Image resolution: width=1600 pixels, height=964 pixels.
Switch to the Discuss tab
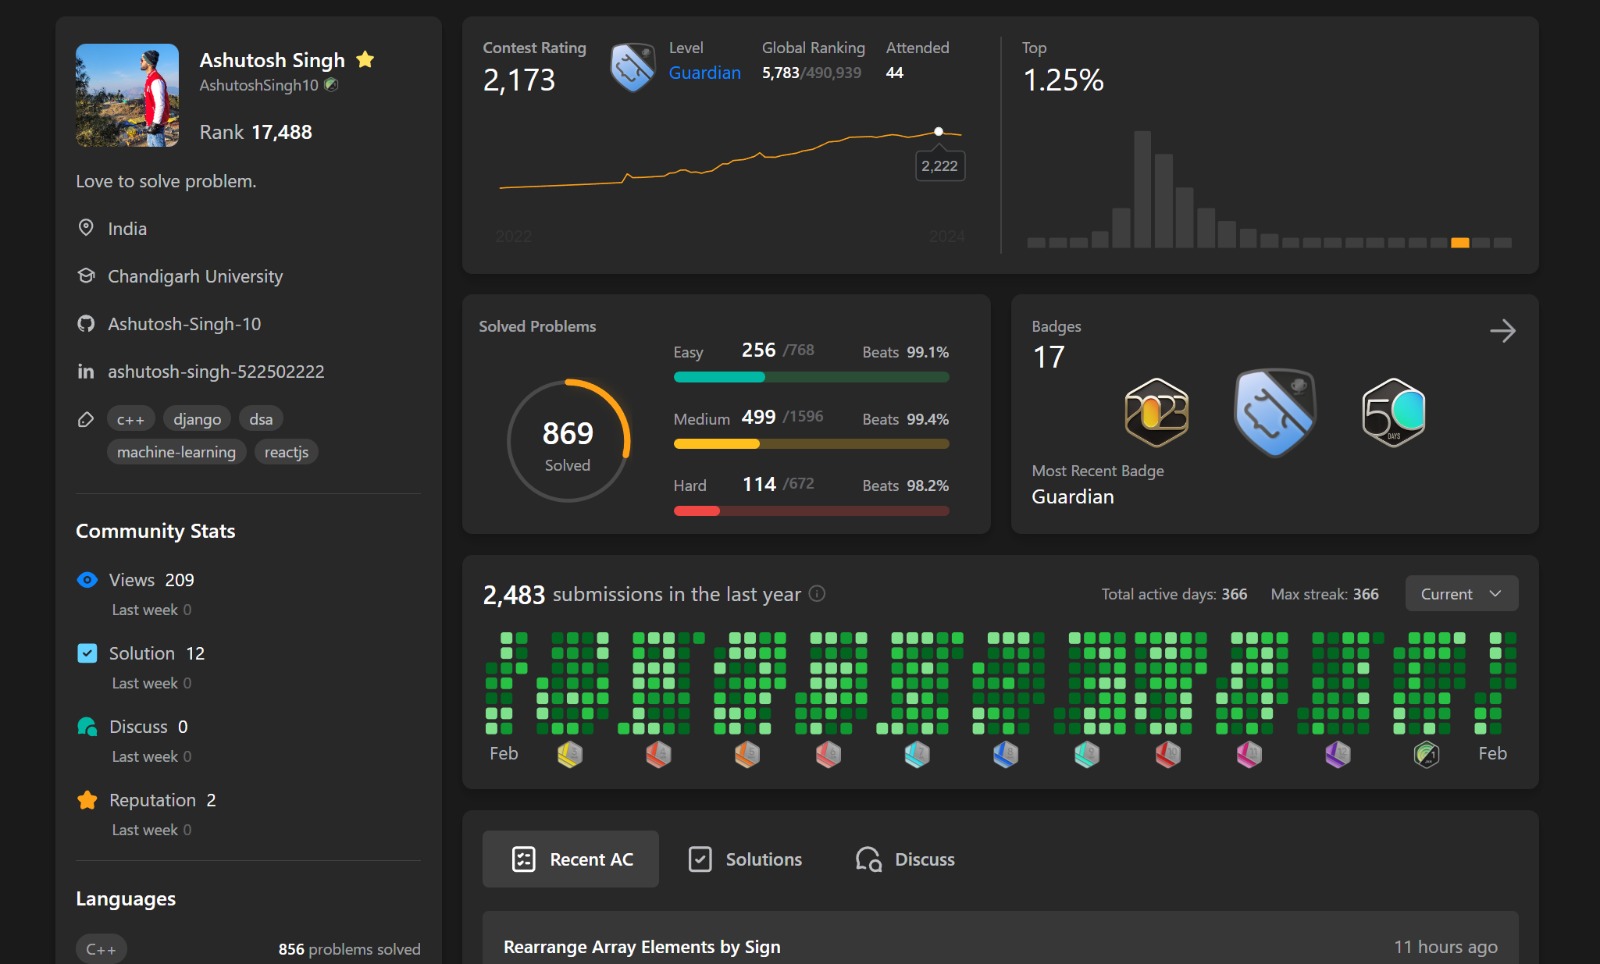point(905,859)
